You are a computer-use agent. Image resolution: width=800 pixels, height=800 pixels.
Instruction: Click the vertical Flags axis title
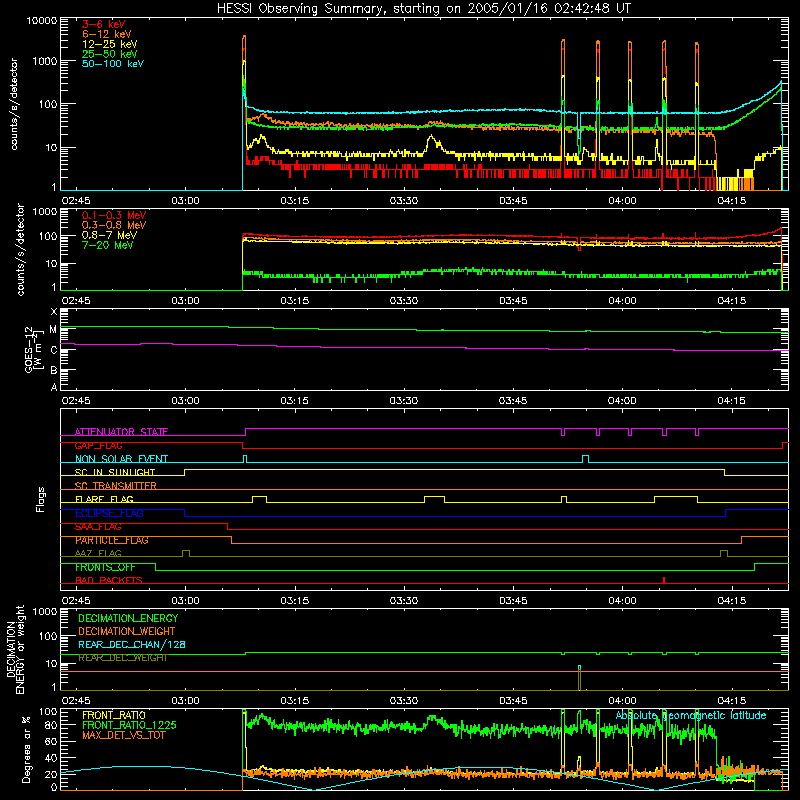pyautogui.click(x=41, y=499)
